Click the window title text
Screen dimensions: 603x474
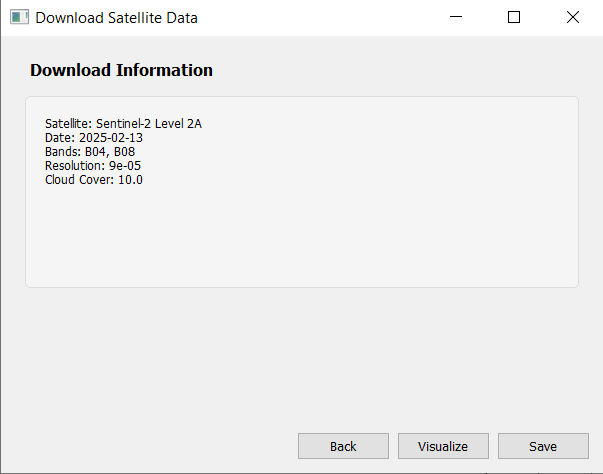tap(116, 17)
